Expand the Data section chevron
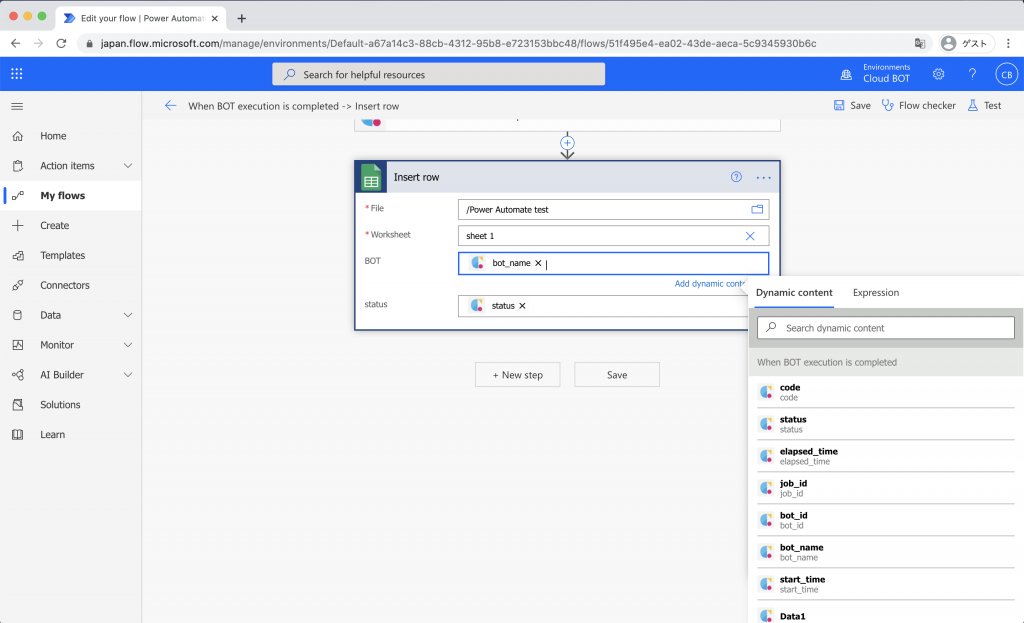 128,315
